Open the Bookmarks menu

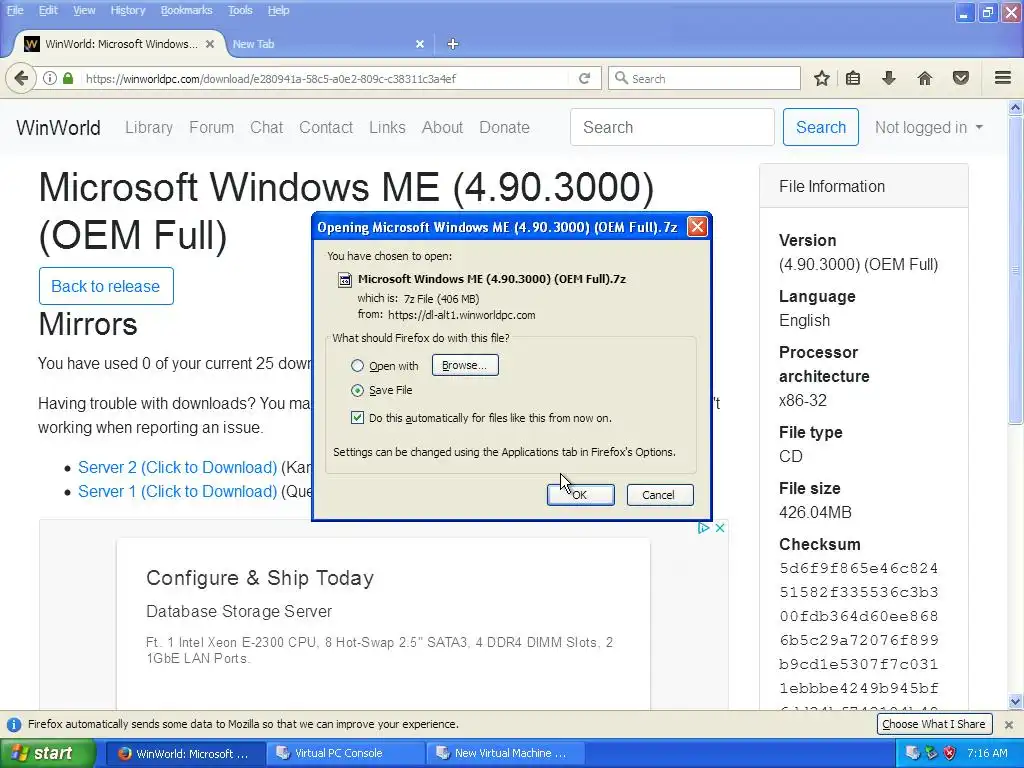point(186,10)
